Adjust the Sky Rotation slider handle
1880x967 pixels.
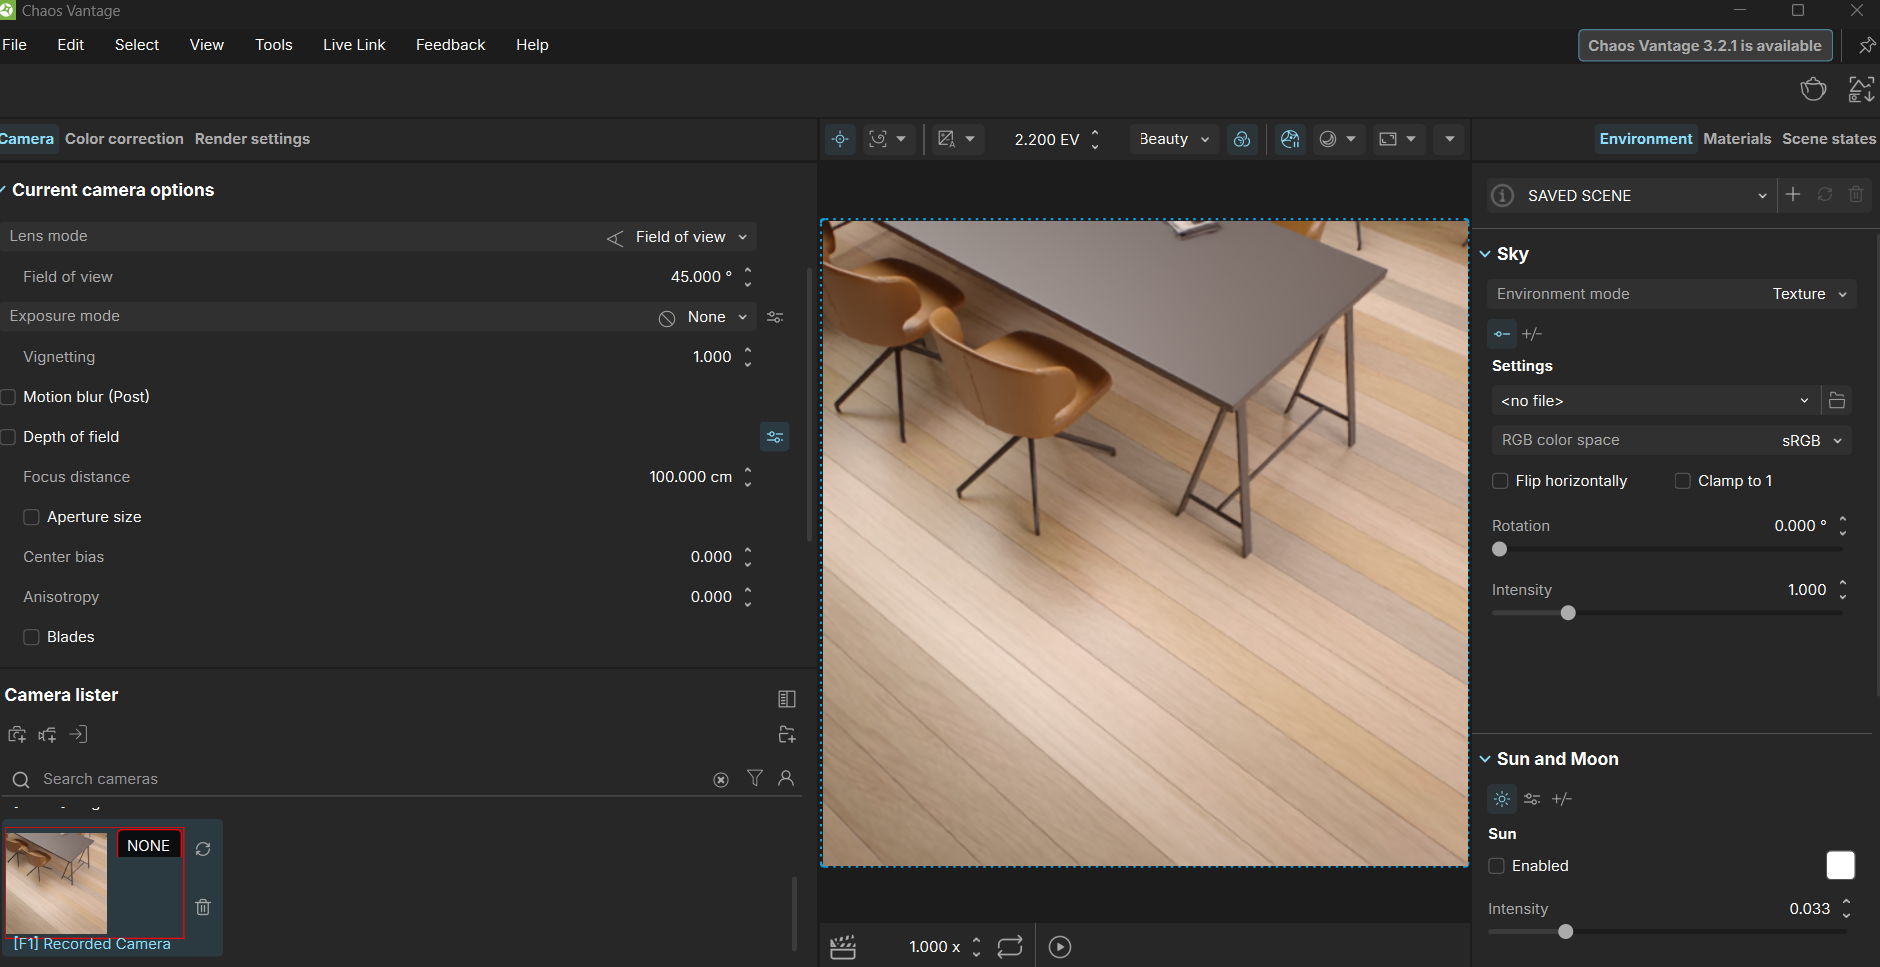click(x=1499, y=549)
